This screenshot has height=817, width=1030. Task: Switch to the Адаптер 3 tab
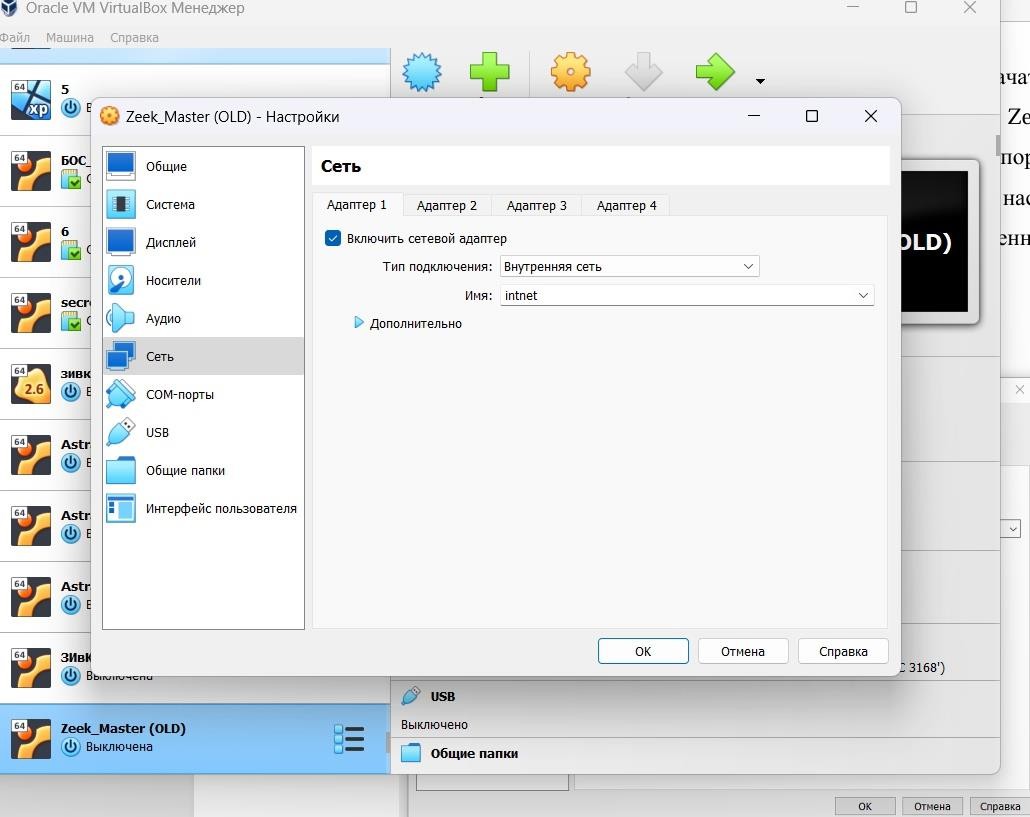coord(537,206)
